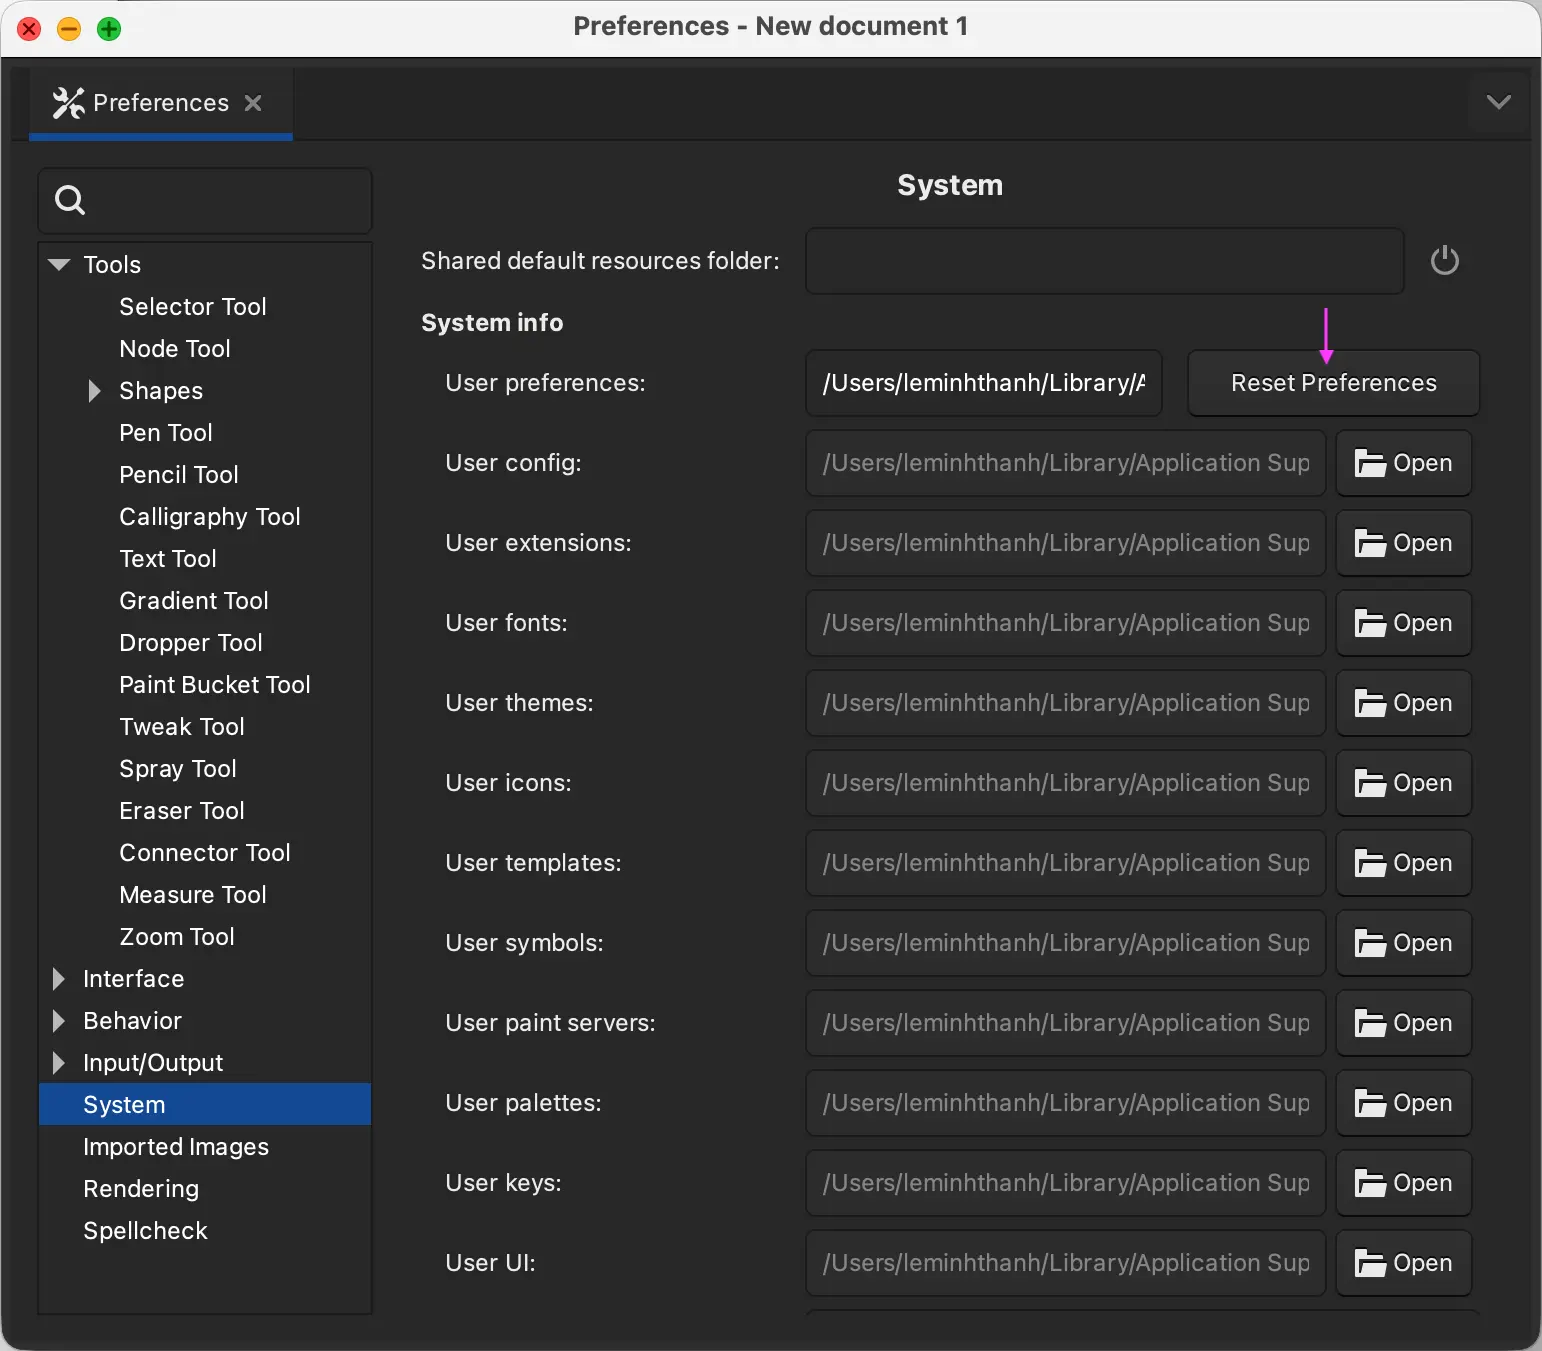1542x1351 pixels.
Task: Select Measure Tool in the tree
Action: 193,895
